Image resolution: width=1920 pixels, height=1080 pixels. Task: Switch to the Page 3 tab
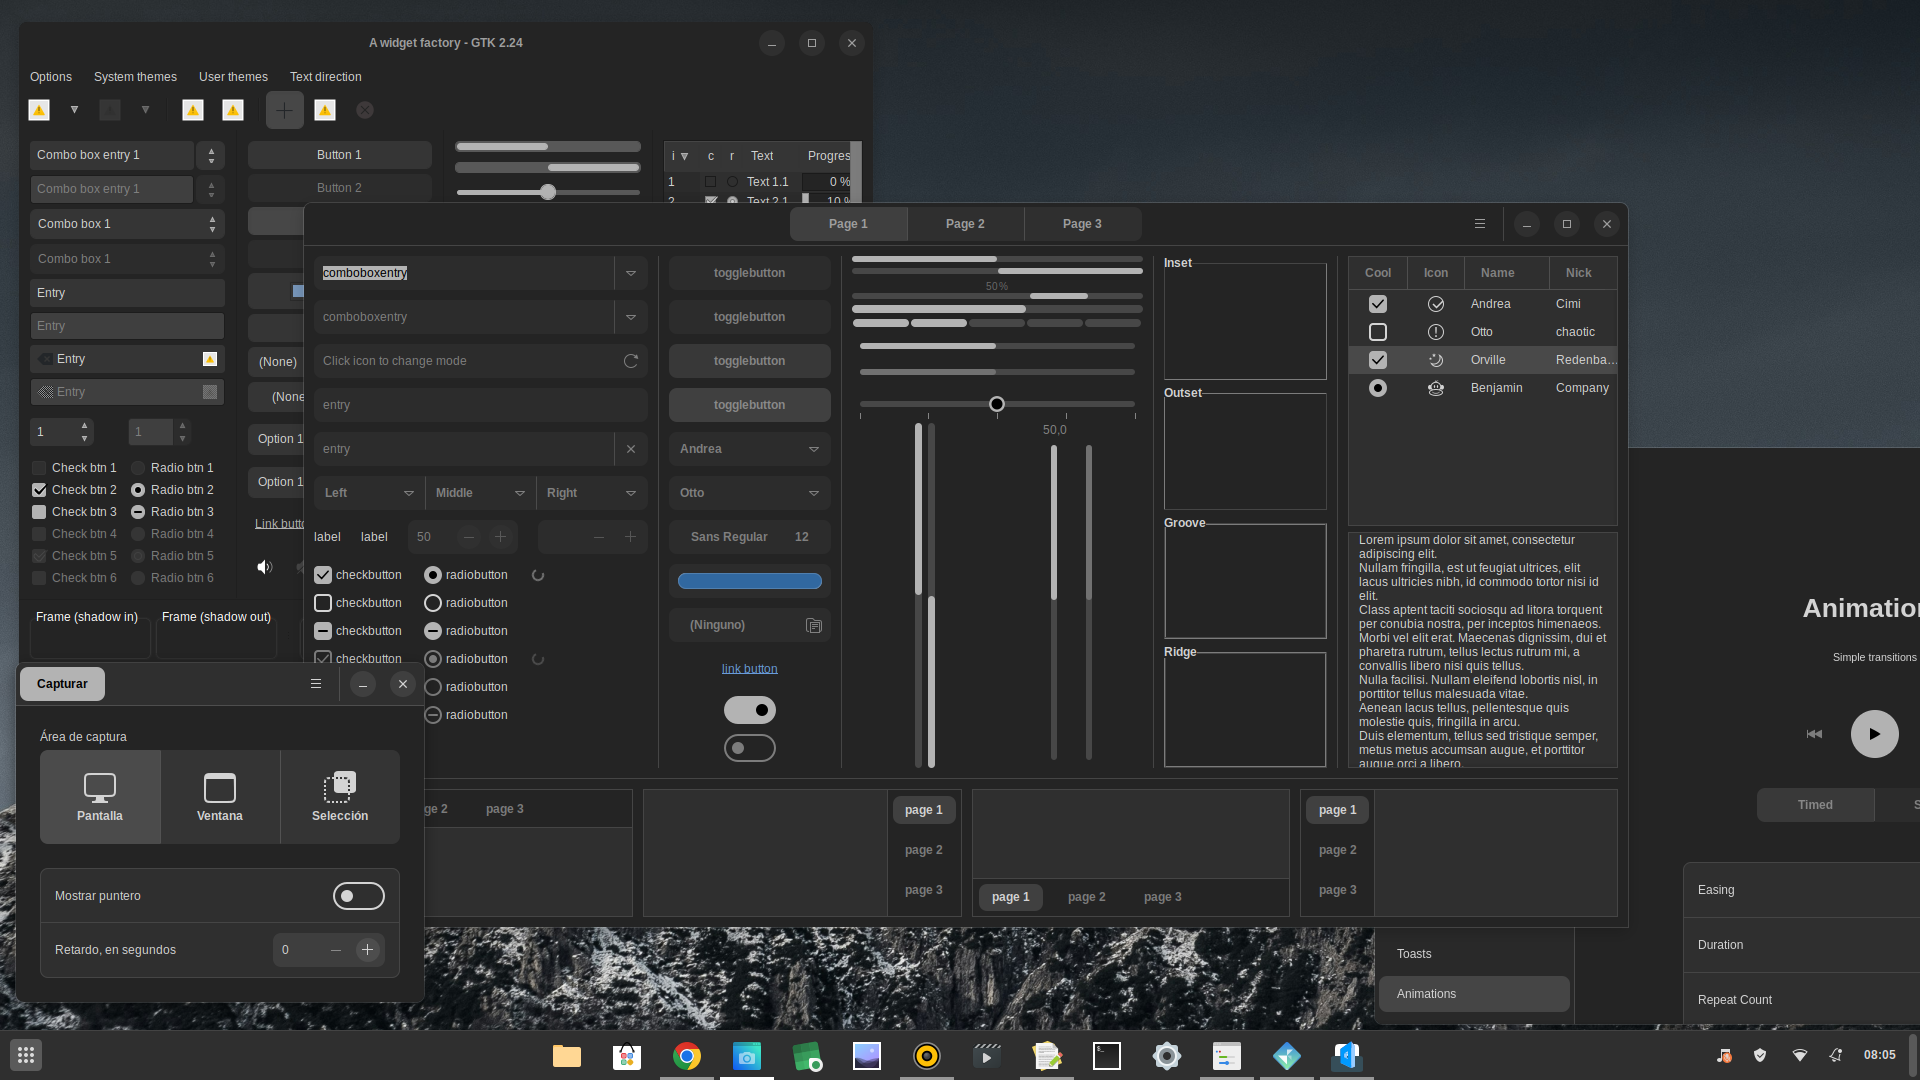coord(1082,224)
